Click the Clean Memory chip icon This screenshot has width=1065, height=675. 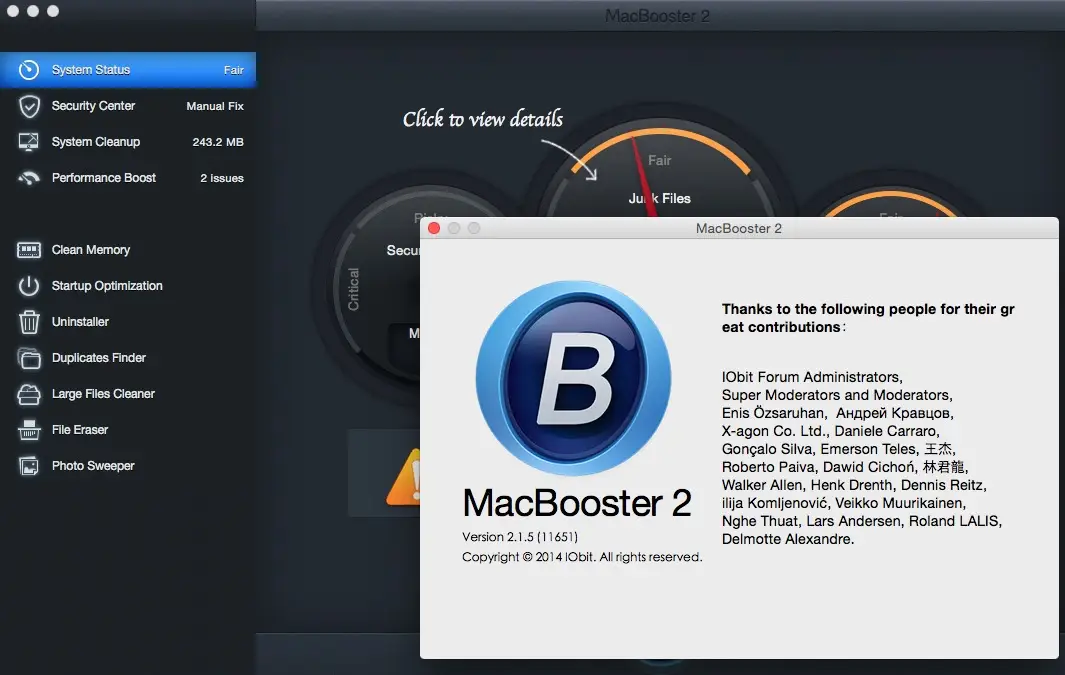pos(29,250)
